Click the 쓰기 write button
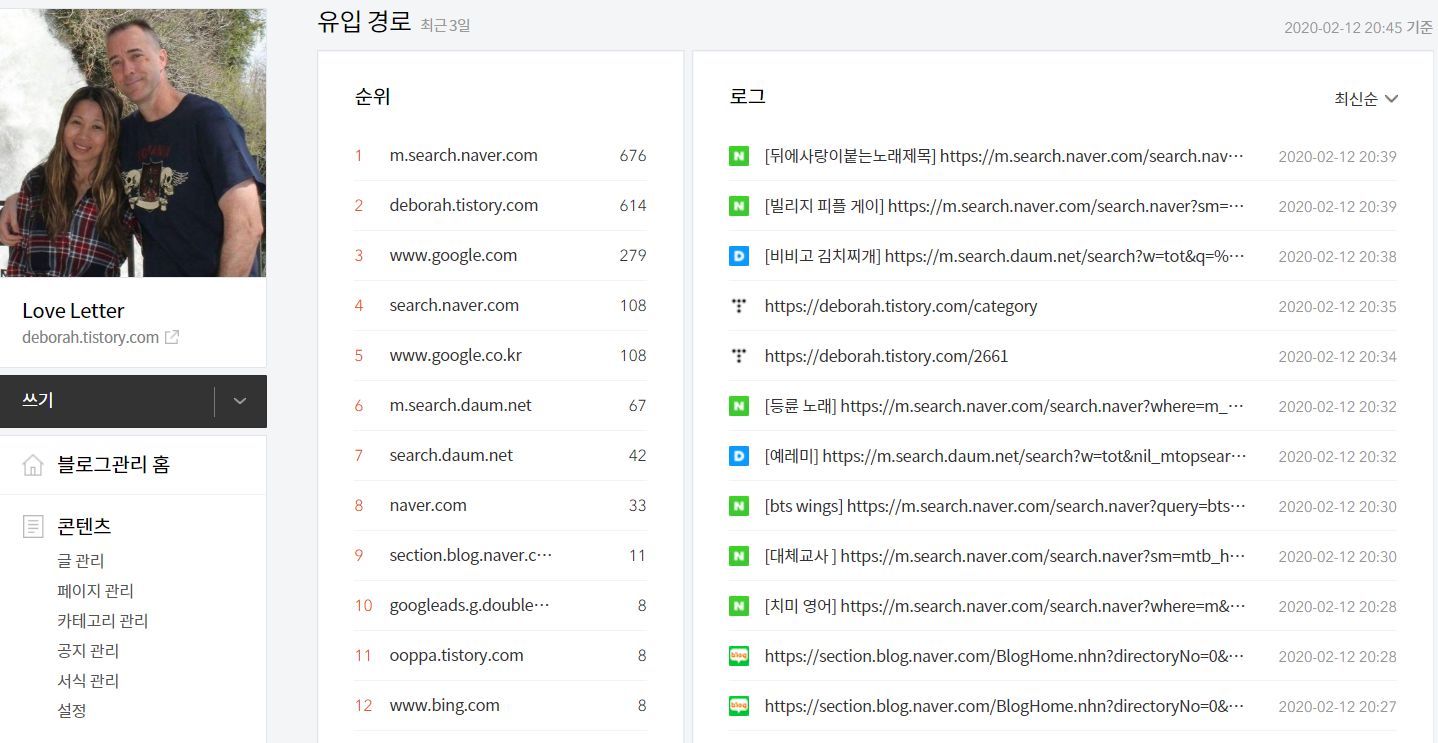1438x743 pixels. coord(107,401)
